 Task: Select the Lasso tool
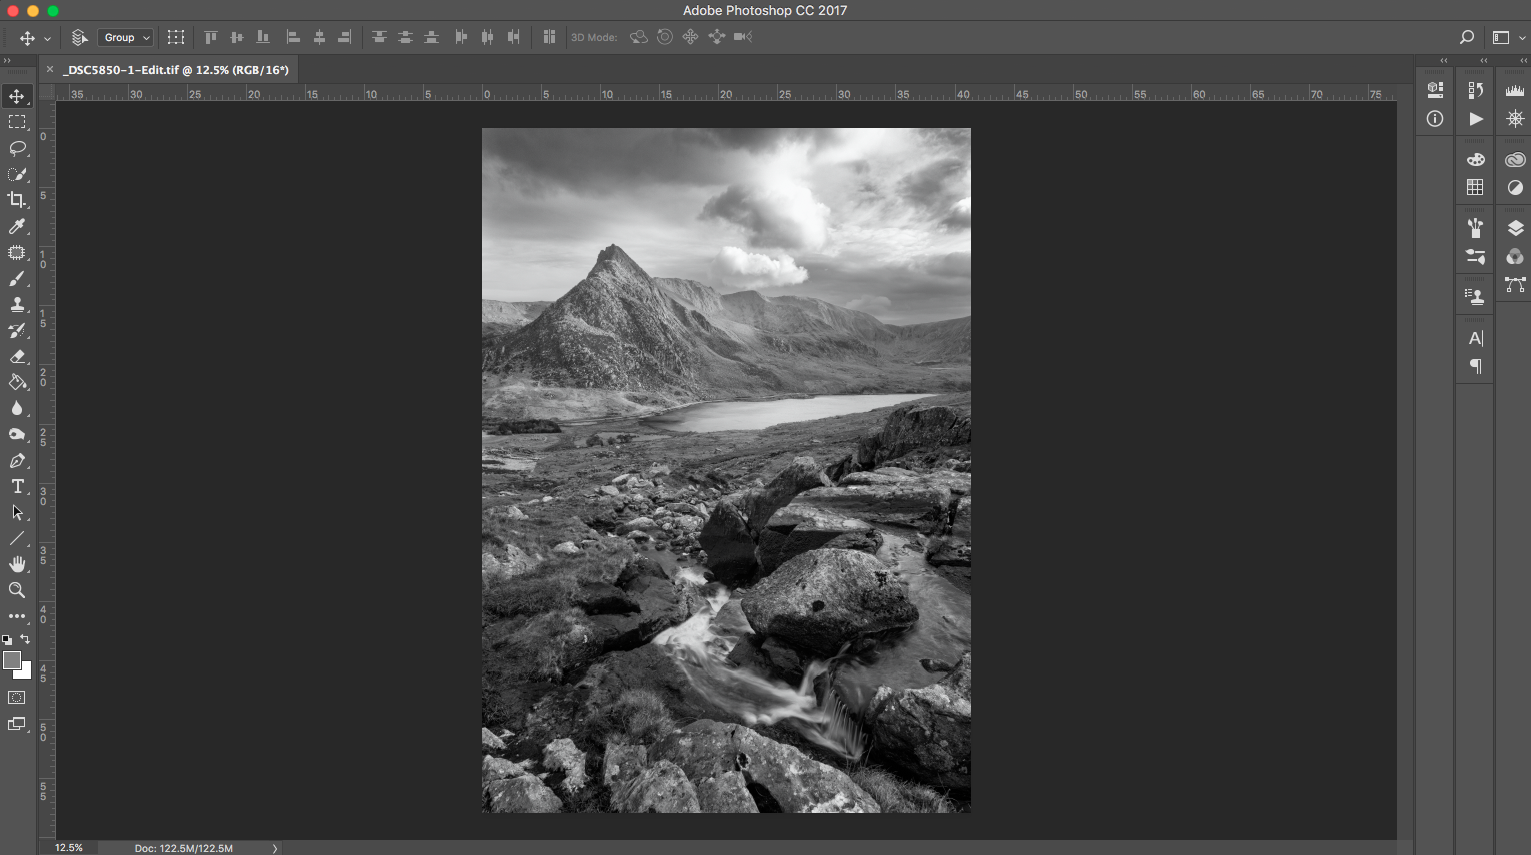pos(17,148)
